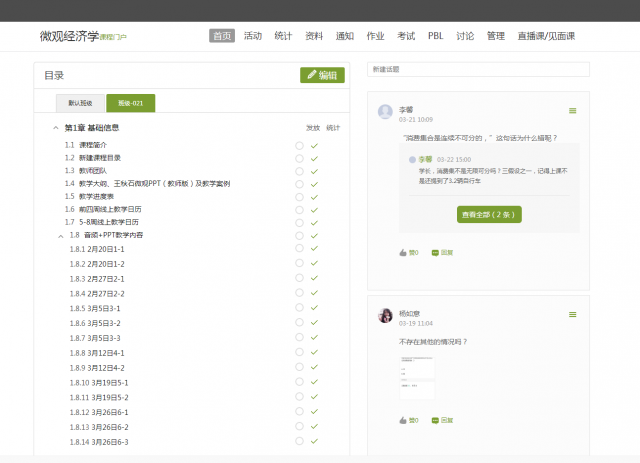This screenshot has width=640, height=463.
Task: Click the green checkmark for 1.1 课程简介
Action: tap(314, 145)
